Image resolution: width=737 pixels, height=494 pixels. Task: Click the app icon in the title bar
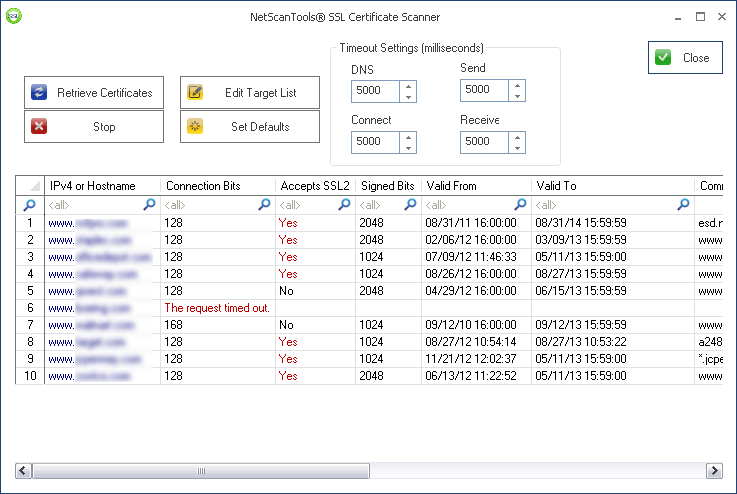pyautogui.click(x=14, y=16)
